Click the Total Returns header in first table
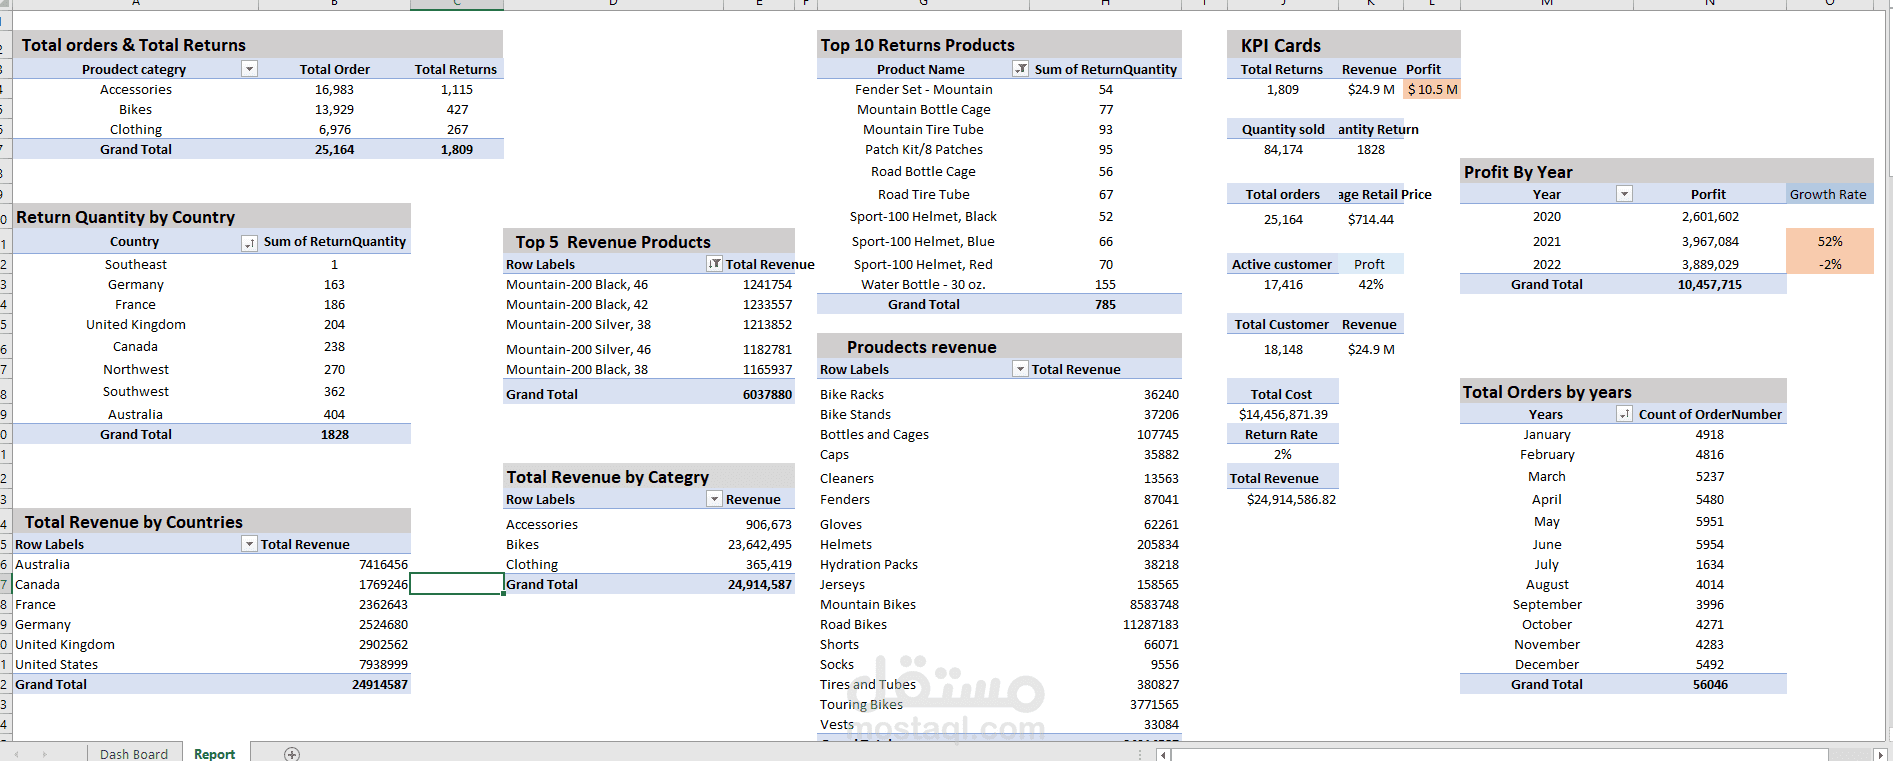The height and width of the screenshot is (761, 1893). click(x=455, y=69)
